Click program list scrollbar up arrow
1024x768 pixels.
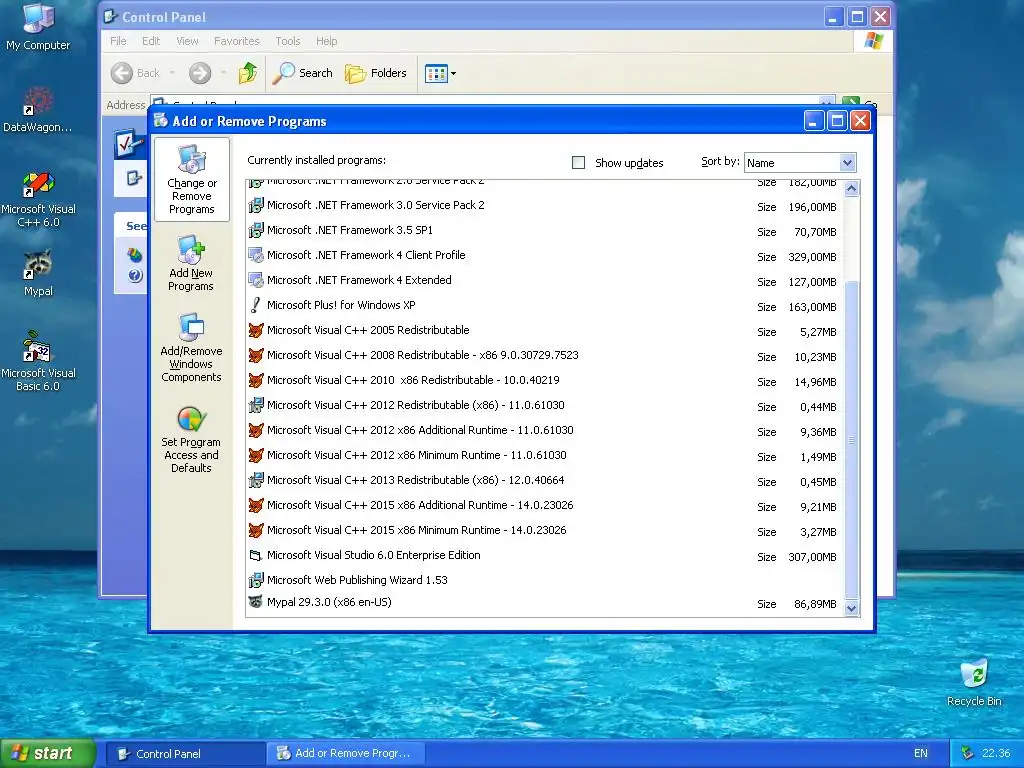852,189
